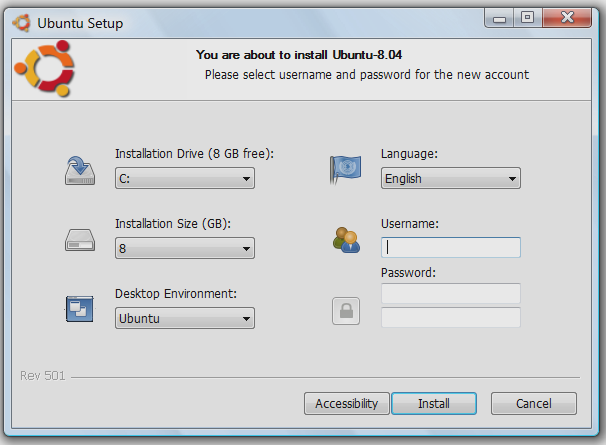Click the padlock icon beside Password

tap(346, 311)
